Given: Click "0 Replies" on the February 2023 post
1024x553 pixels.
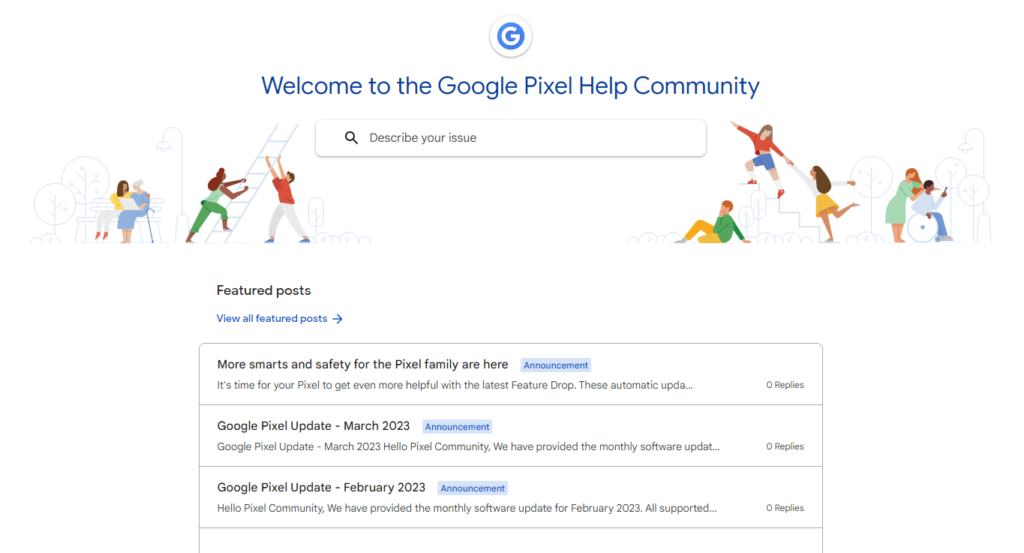Looking at the screenshot, I should (785, 508).
